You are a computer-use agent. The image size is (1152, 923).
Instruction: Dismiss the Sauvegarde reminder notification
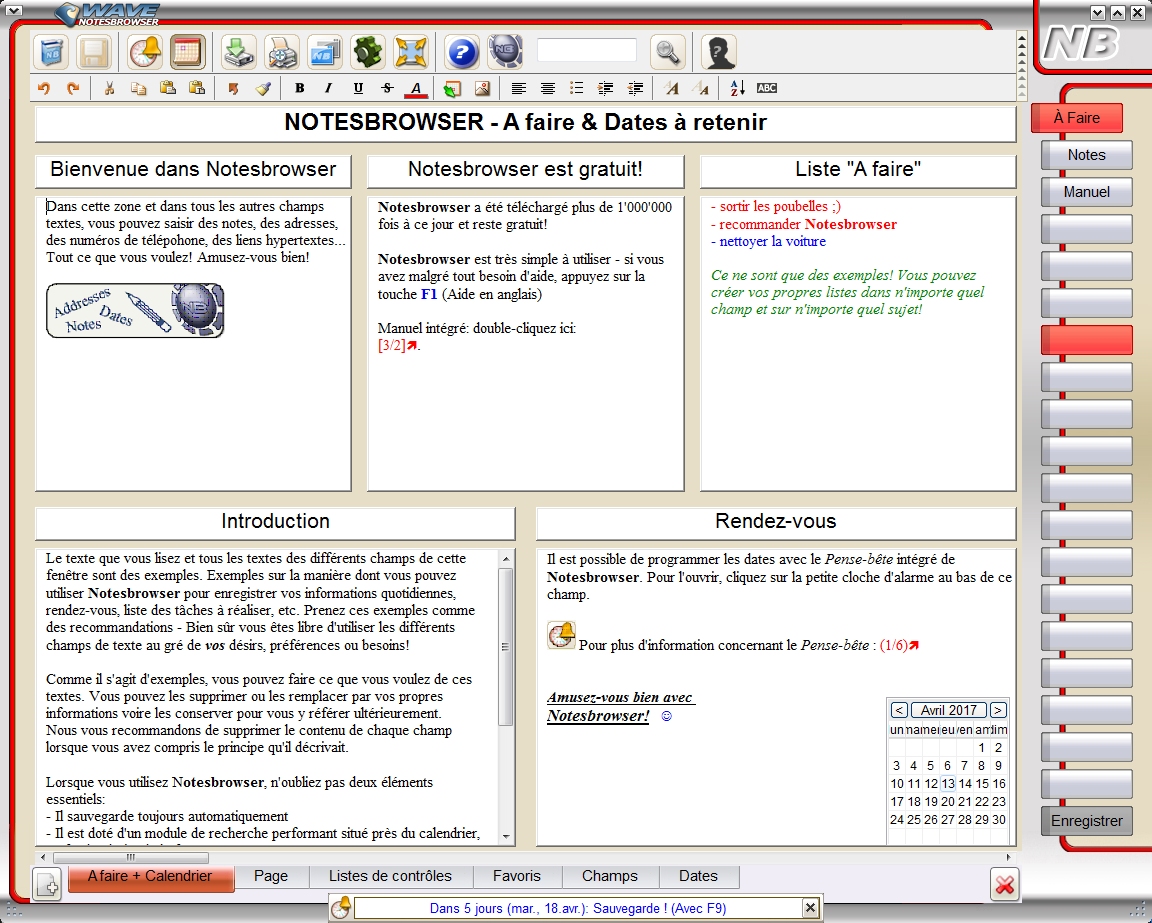[x=810, y=908]
